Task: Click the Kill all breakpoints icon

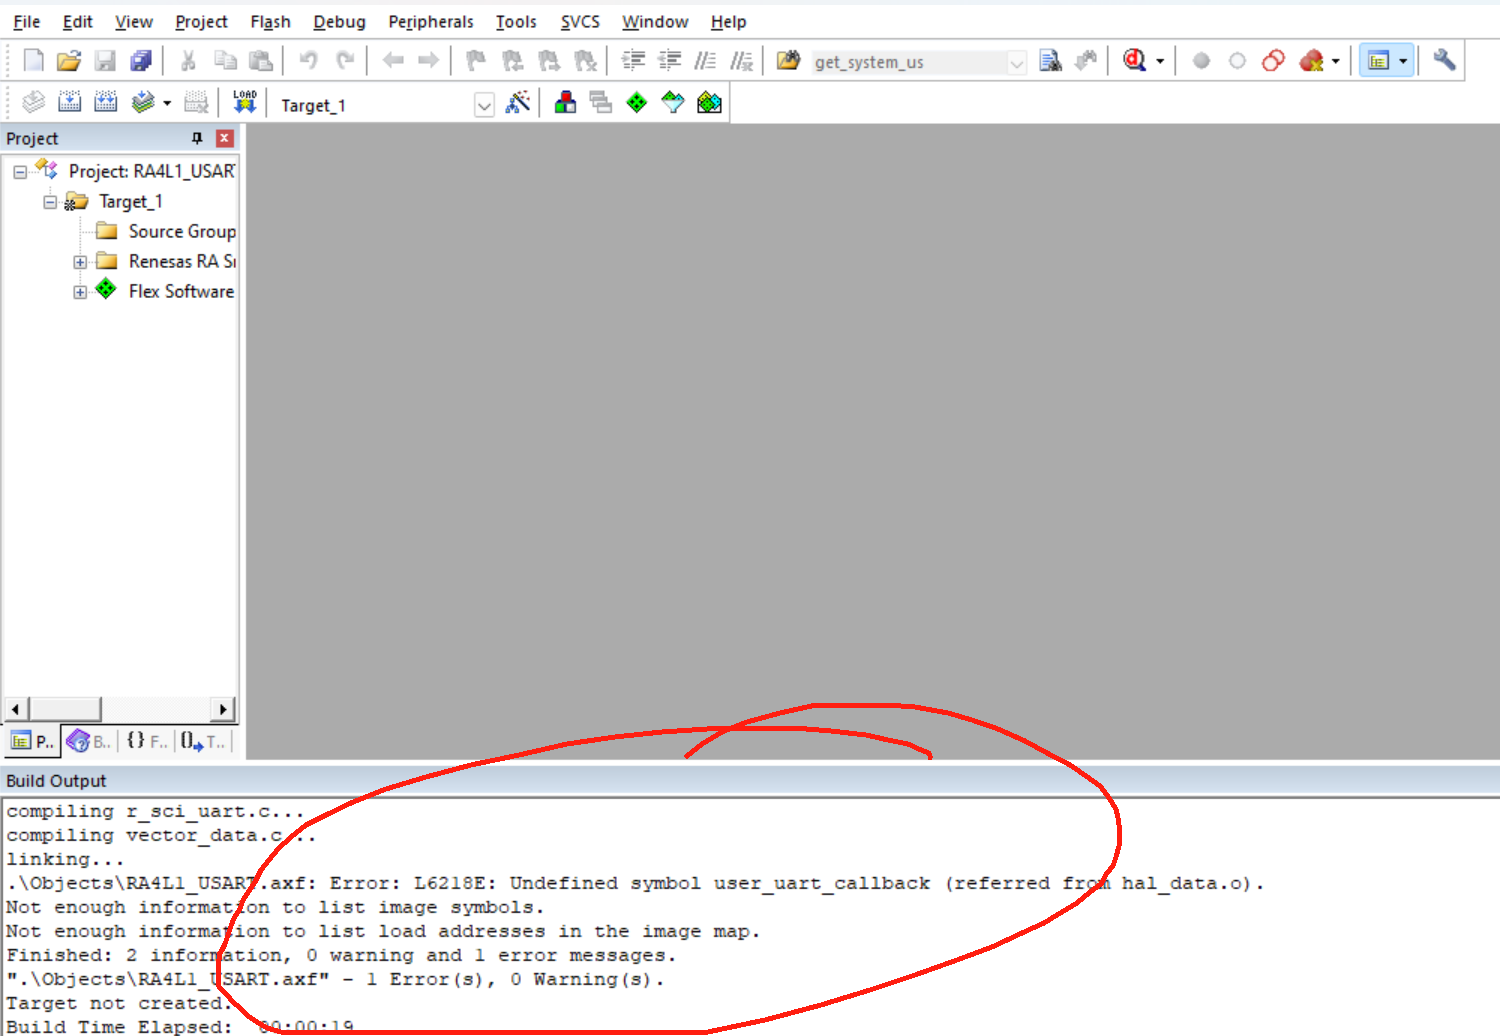Action: coord(1311,61)
